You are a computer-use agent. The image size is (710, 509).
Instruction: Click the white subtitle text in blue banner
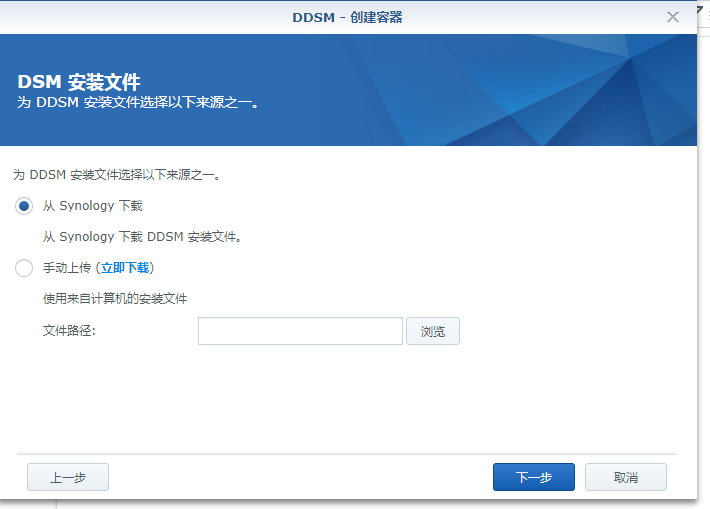[138, 102]
